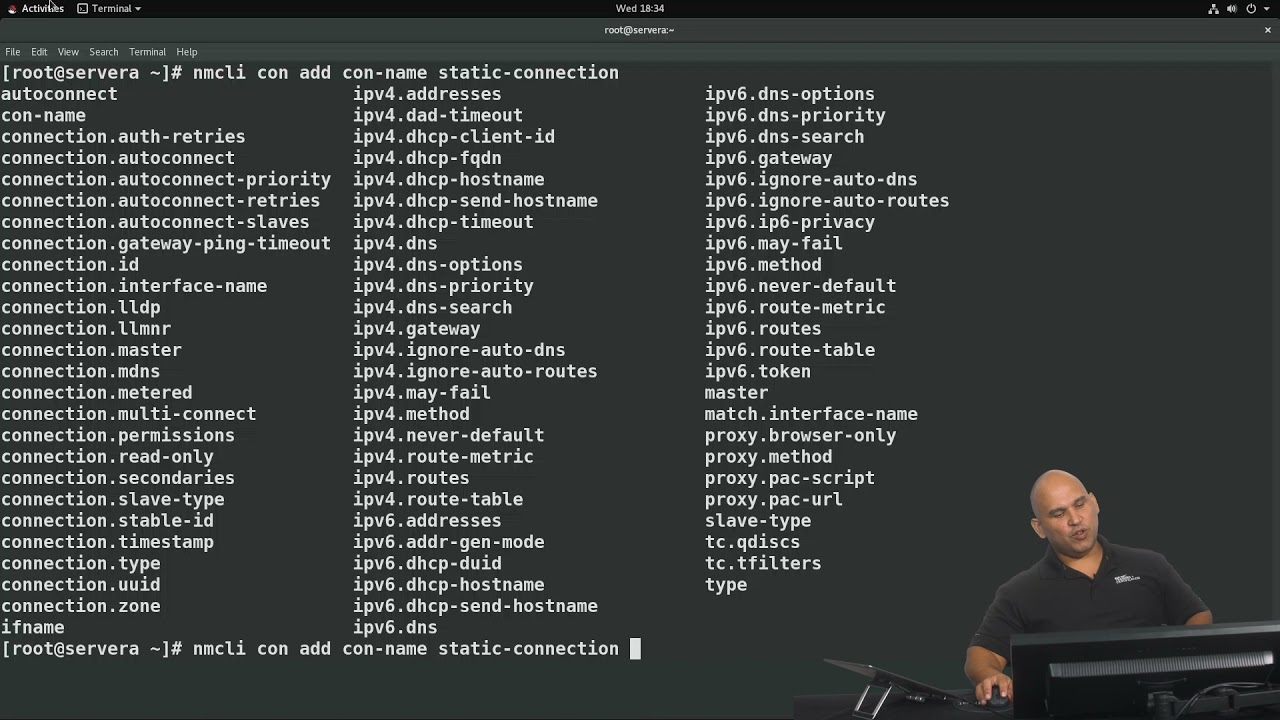The image size is (1280, 720).
Task: Open the Terminal menu in menu bar
Action: (x=147, y=52)
